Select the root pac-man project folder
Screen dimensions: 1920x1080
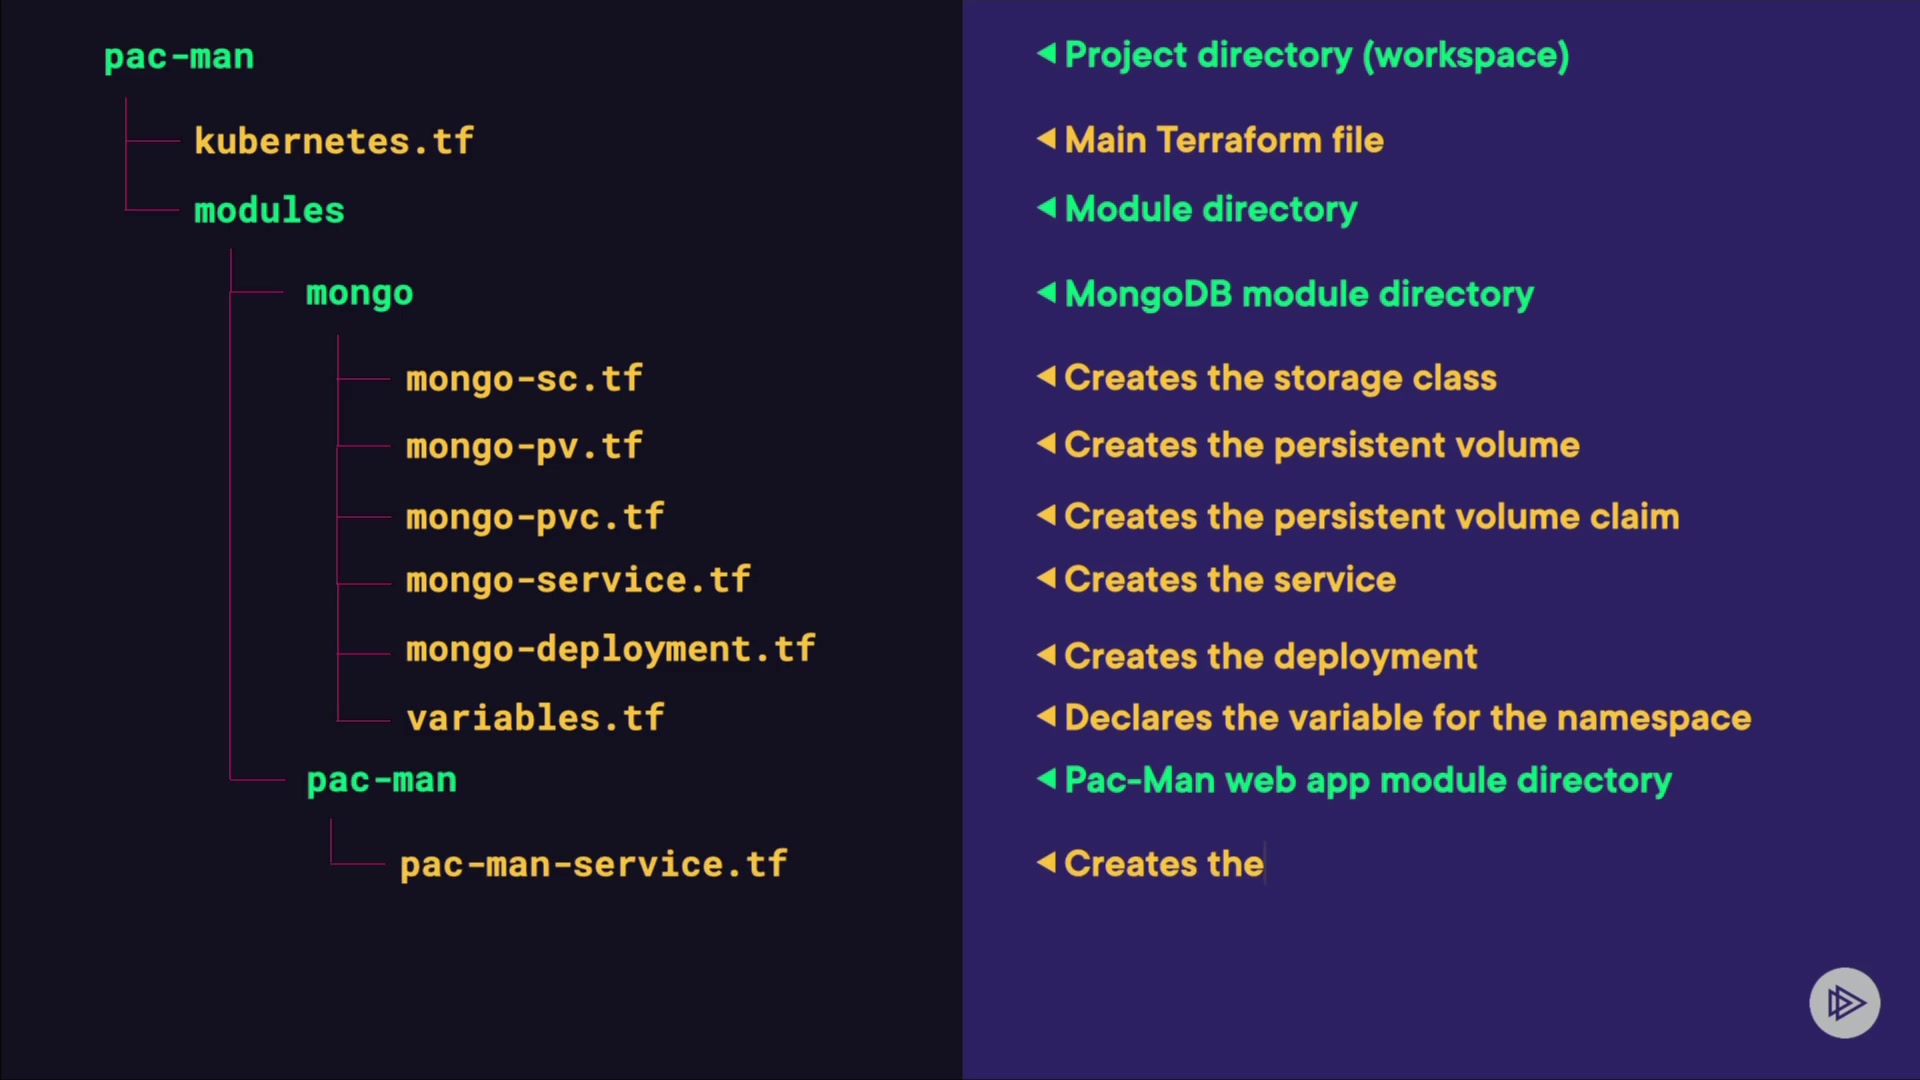point(179,57)
